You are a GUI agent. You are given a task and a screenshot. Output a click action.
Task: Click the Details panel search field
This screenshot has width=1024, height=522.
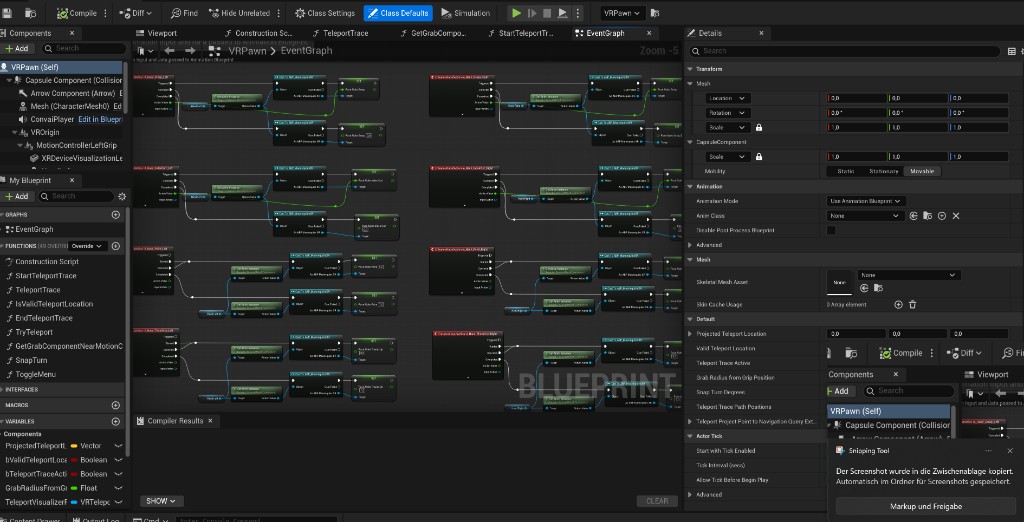(845, 51)
